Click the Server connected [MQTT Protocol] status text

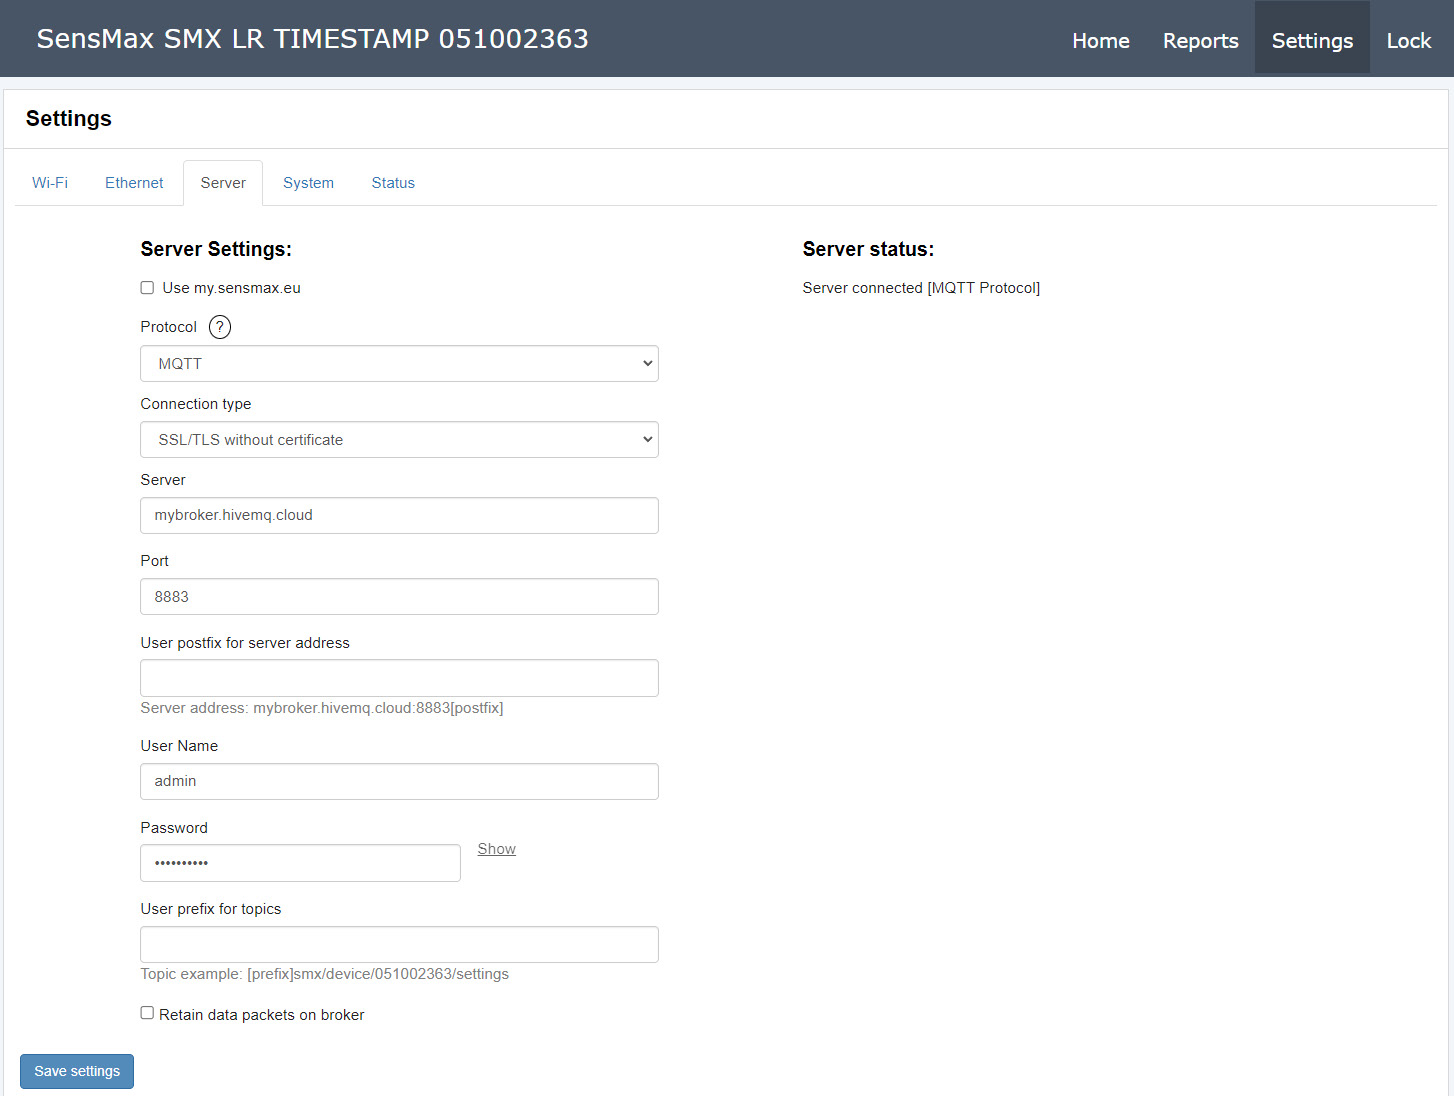click(921, 288)
